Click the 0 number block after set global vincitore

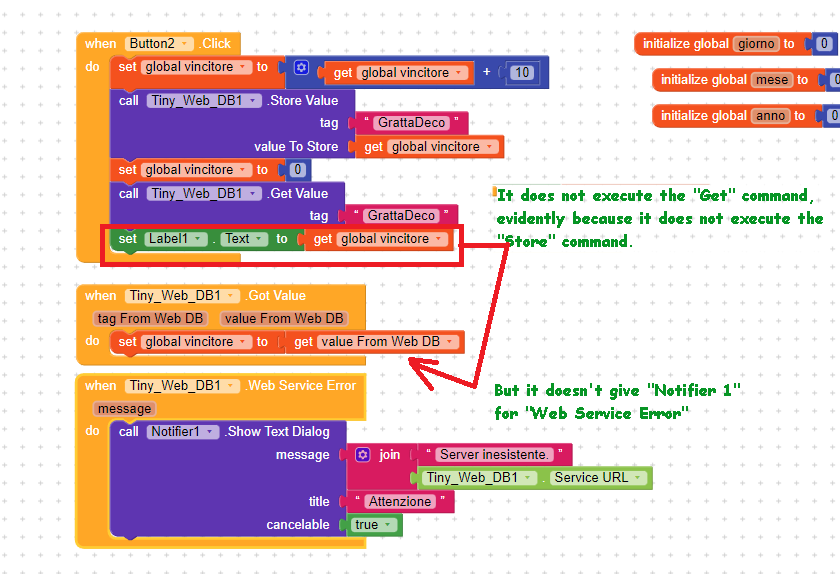coord(298,170)
